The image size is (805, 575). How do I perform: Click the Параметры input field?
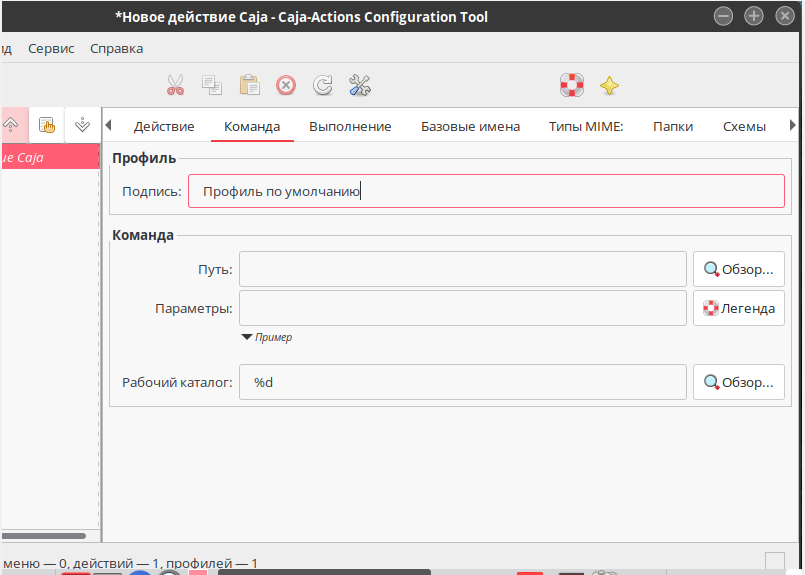pos(463,308)
